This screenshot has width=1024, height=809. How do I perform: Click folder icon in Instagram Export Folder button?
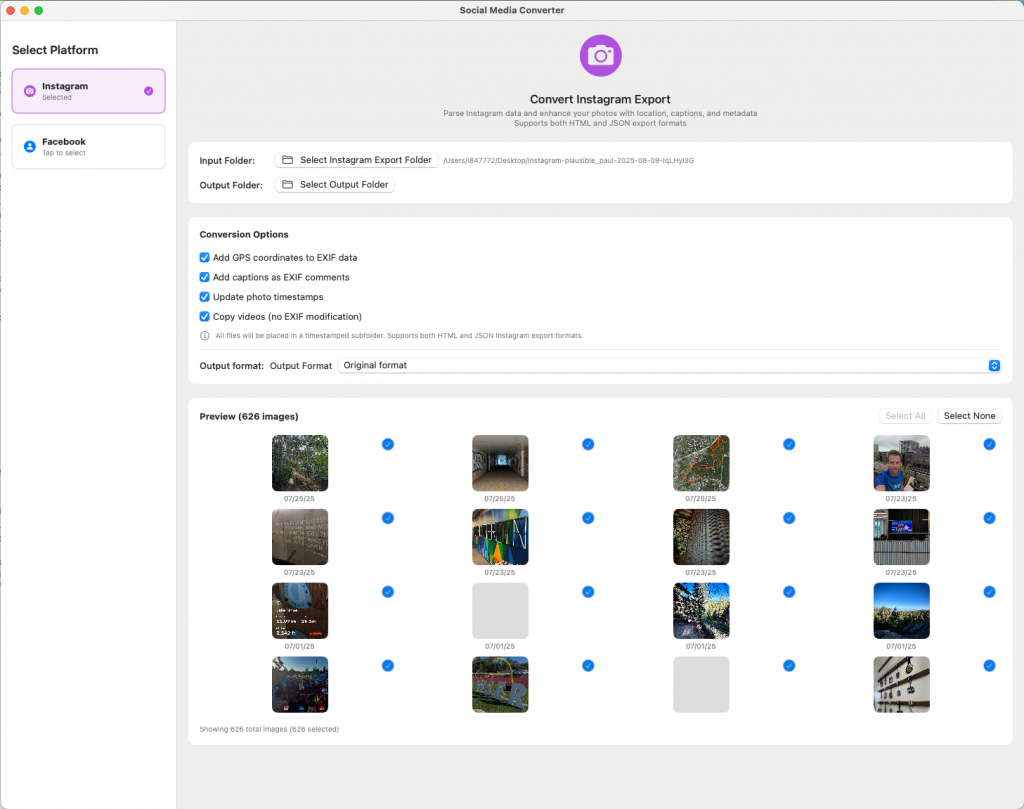tap(287, 160)
